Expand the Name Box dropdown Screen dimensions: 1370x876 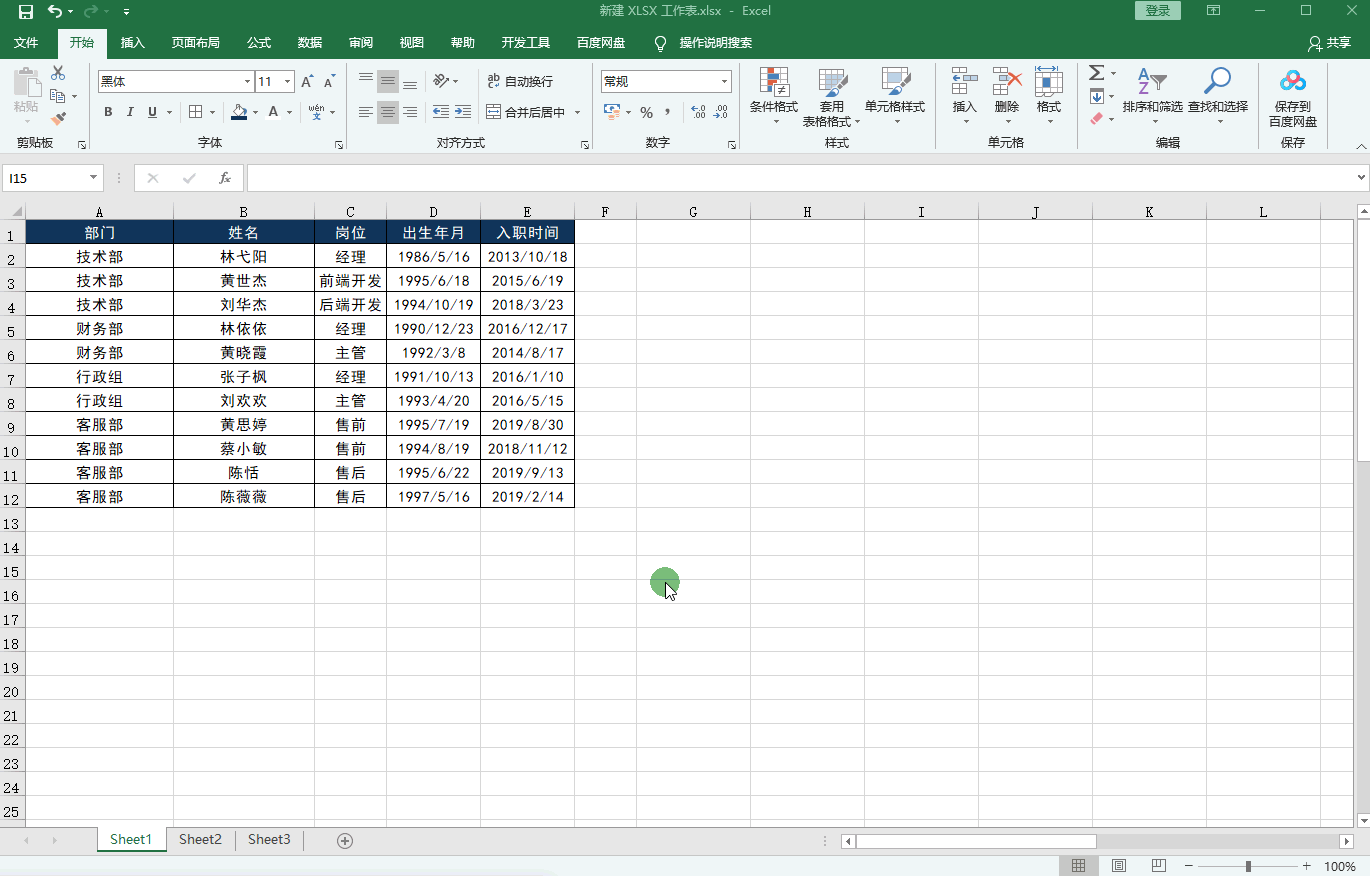[94, 178]
